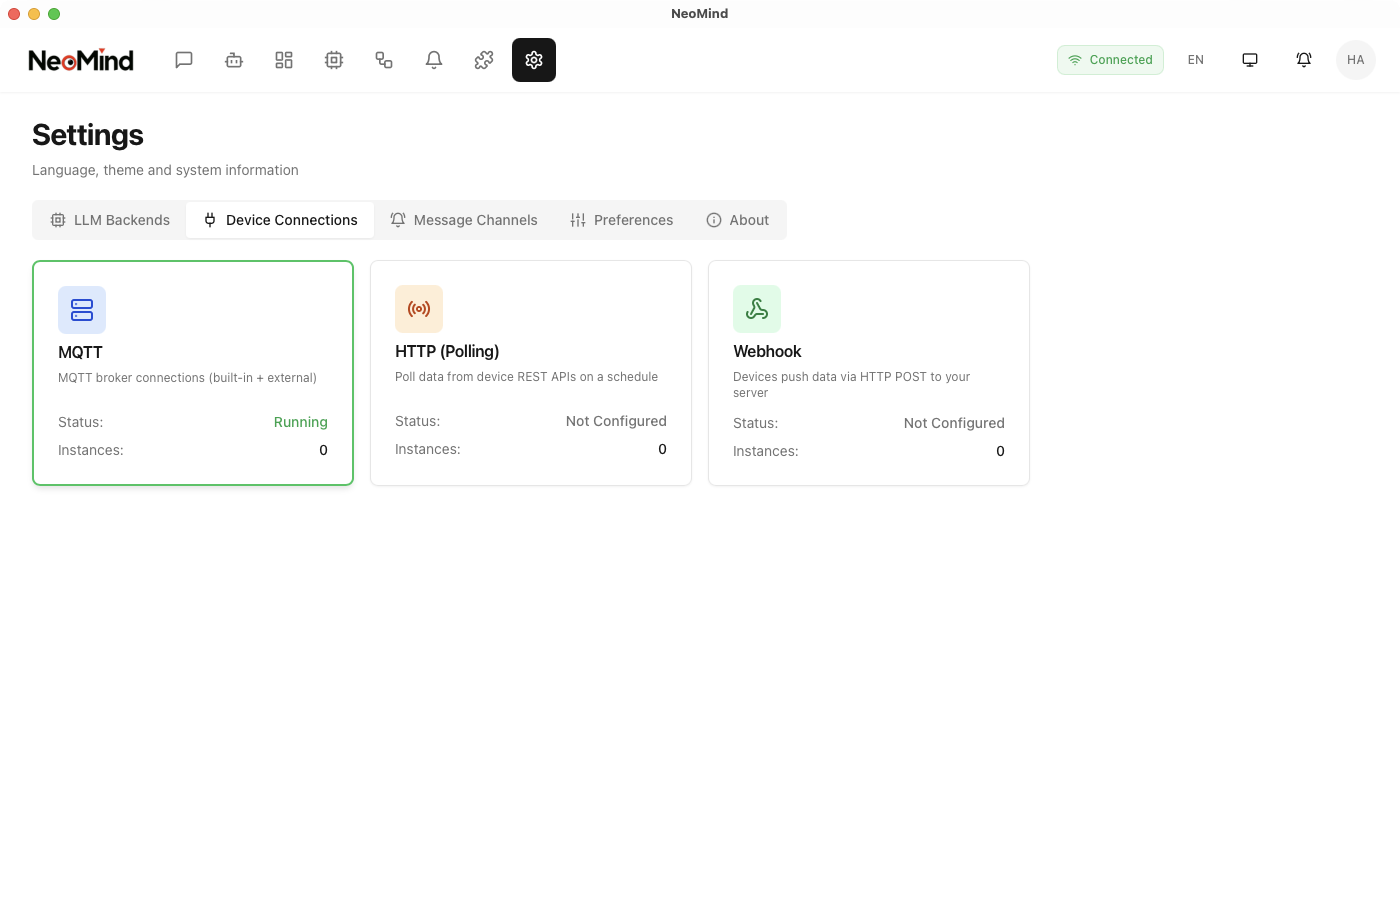This screenshot has width=1400, height=900.
Task: Open the Message Channels tab
Action: (x=463, y=219)
